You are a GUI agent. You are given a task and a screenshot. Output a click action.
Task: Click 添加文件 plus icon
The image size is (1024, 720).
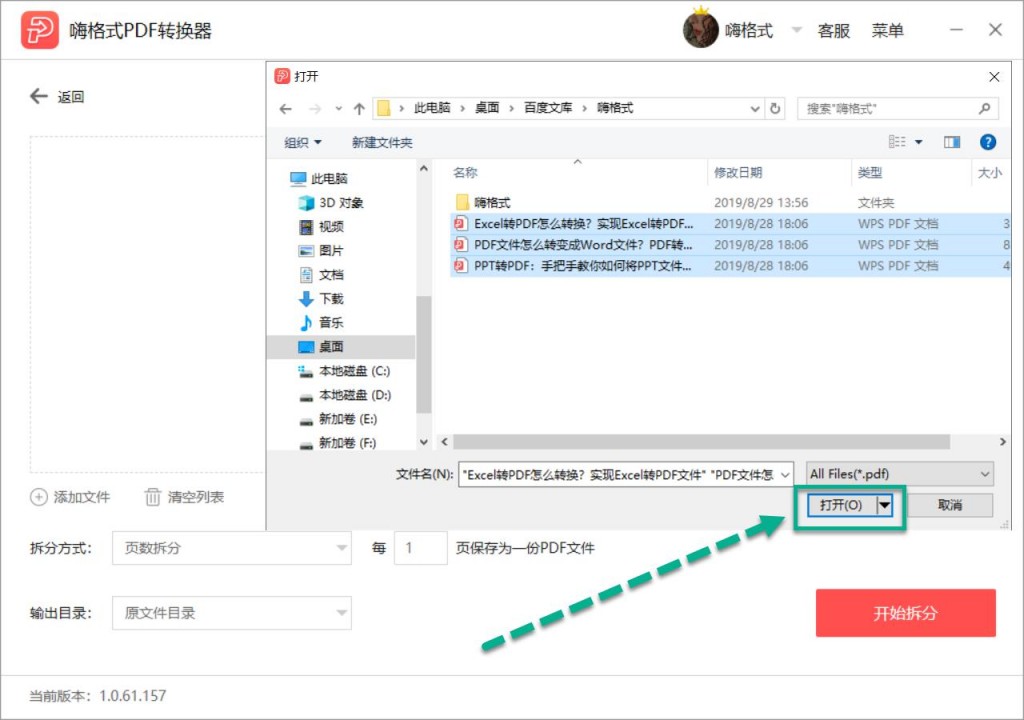tap(39, 497)
